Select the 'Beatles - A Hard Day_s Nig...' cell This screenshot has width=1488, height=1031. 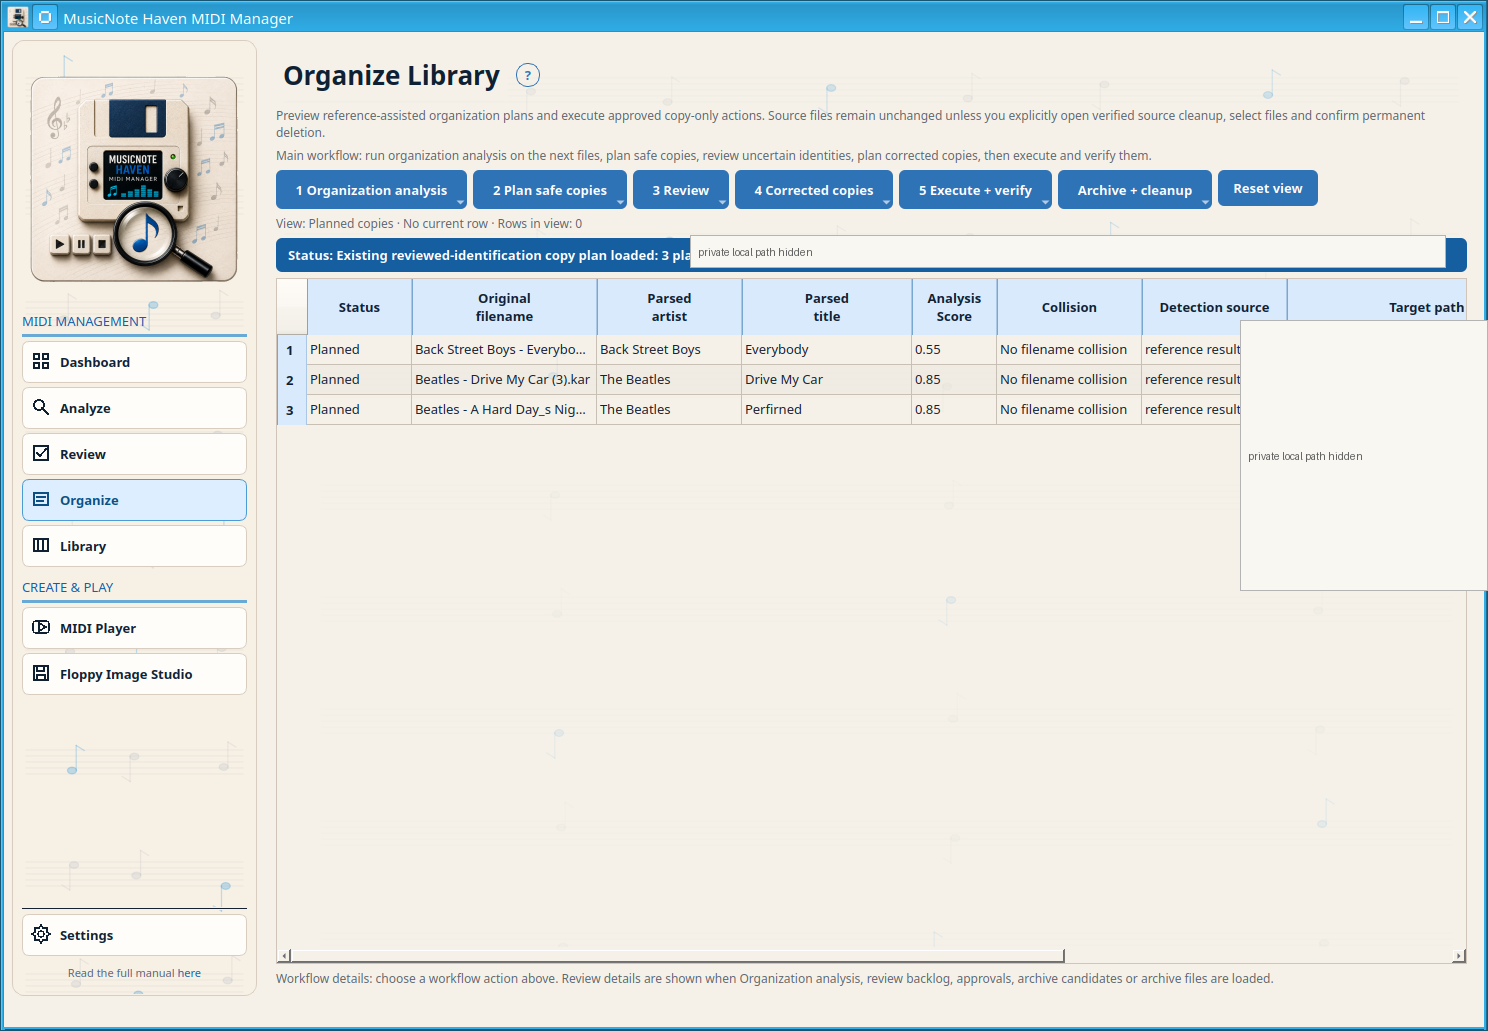(x=504, y=410)
